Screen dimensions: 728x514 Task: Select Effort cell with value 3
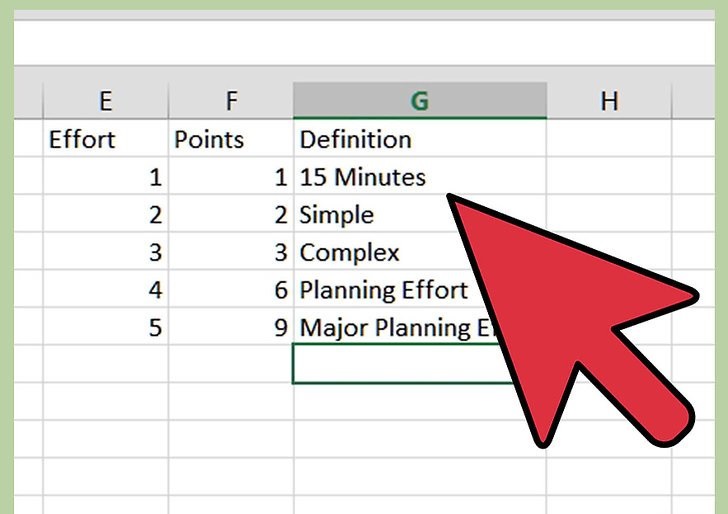coord(105,252)
